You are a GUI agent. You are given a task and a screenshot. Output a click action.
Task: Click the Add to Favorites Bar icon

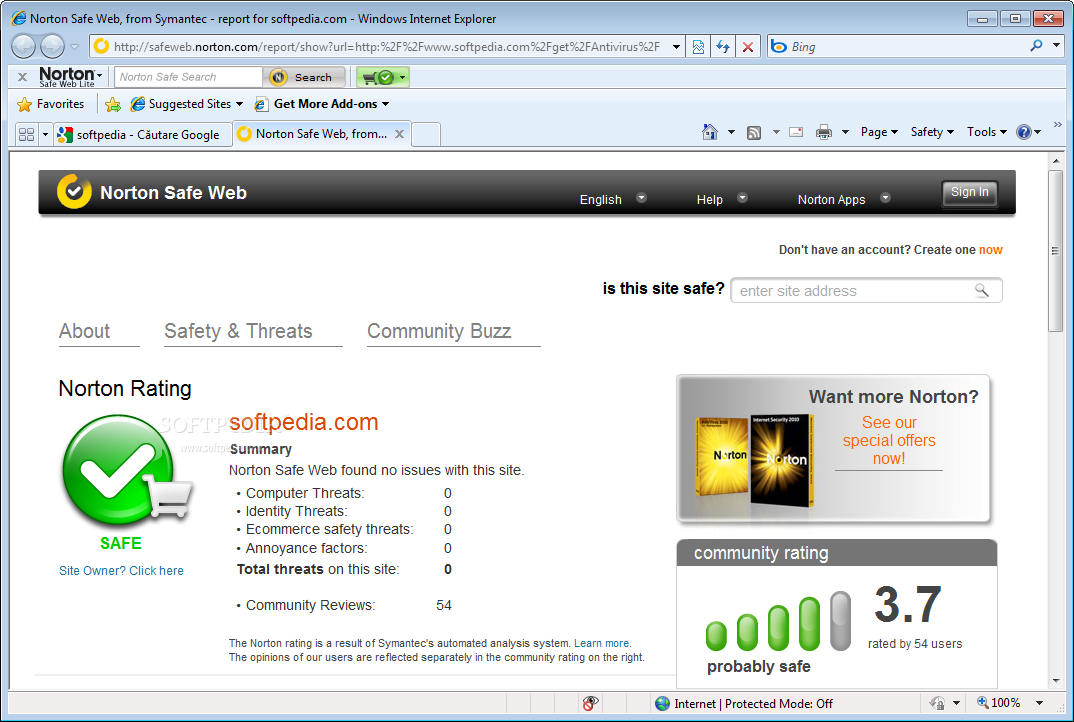click(113, 104)
